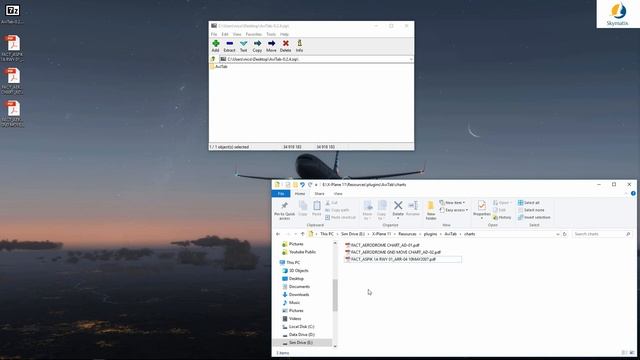640x360 pixels.
Task: Open the Easy access dropdown in Explorer
Action: point(454,210)
